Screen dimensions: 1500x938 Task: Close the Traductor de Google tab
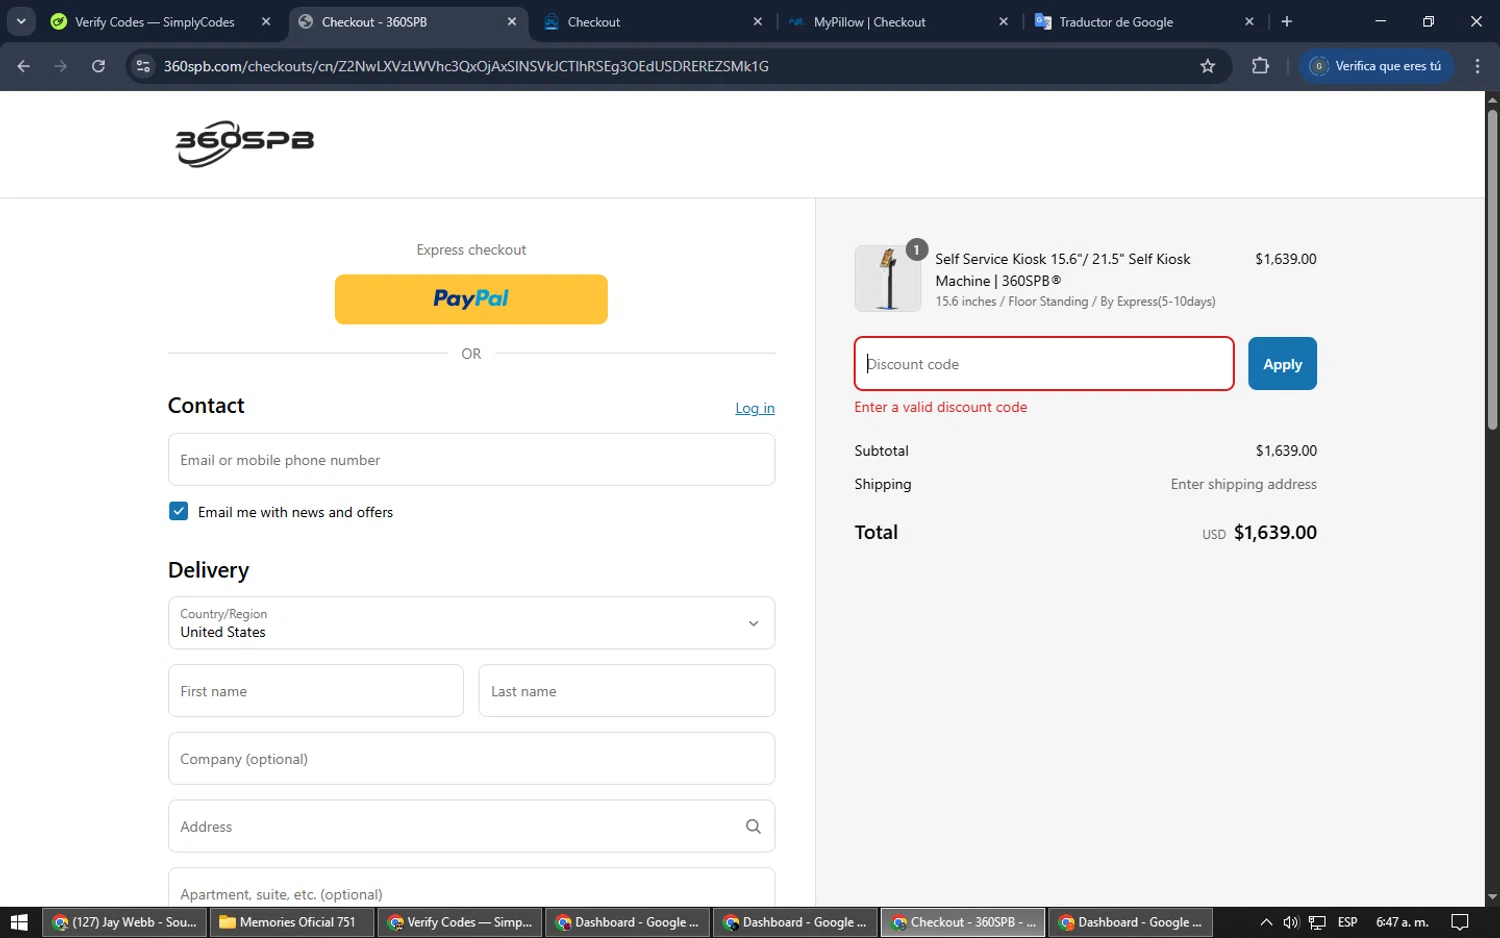[x=1249, y=21]
